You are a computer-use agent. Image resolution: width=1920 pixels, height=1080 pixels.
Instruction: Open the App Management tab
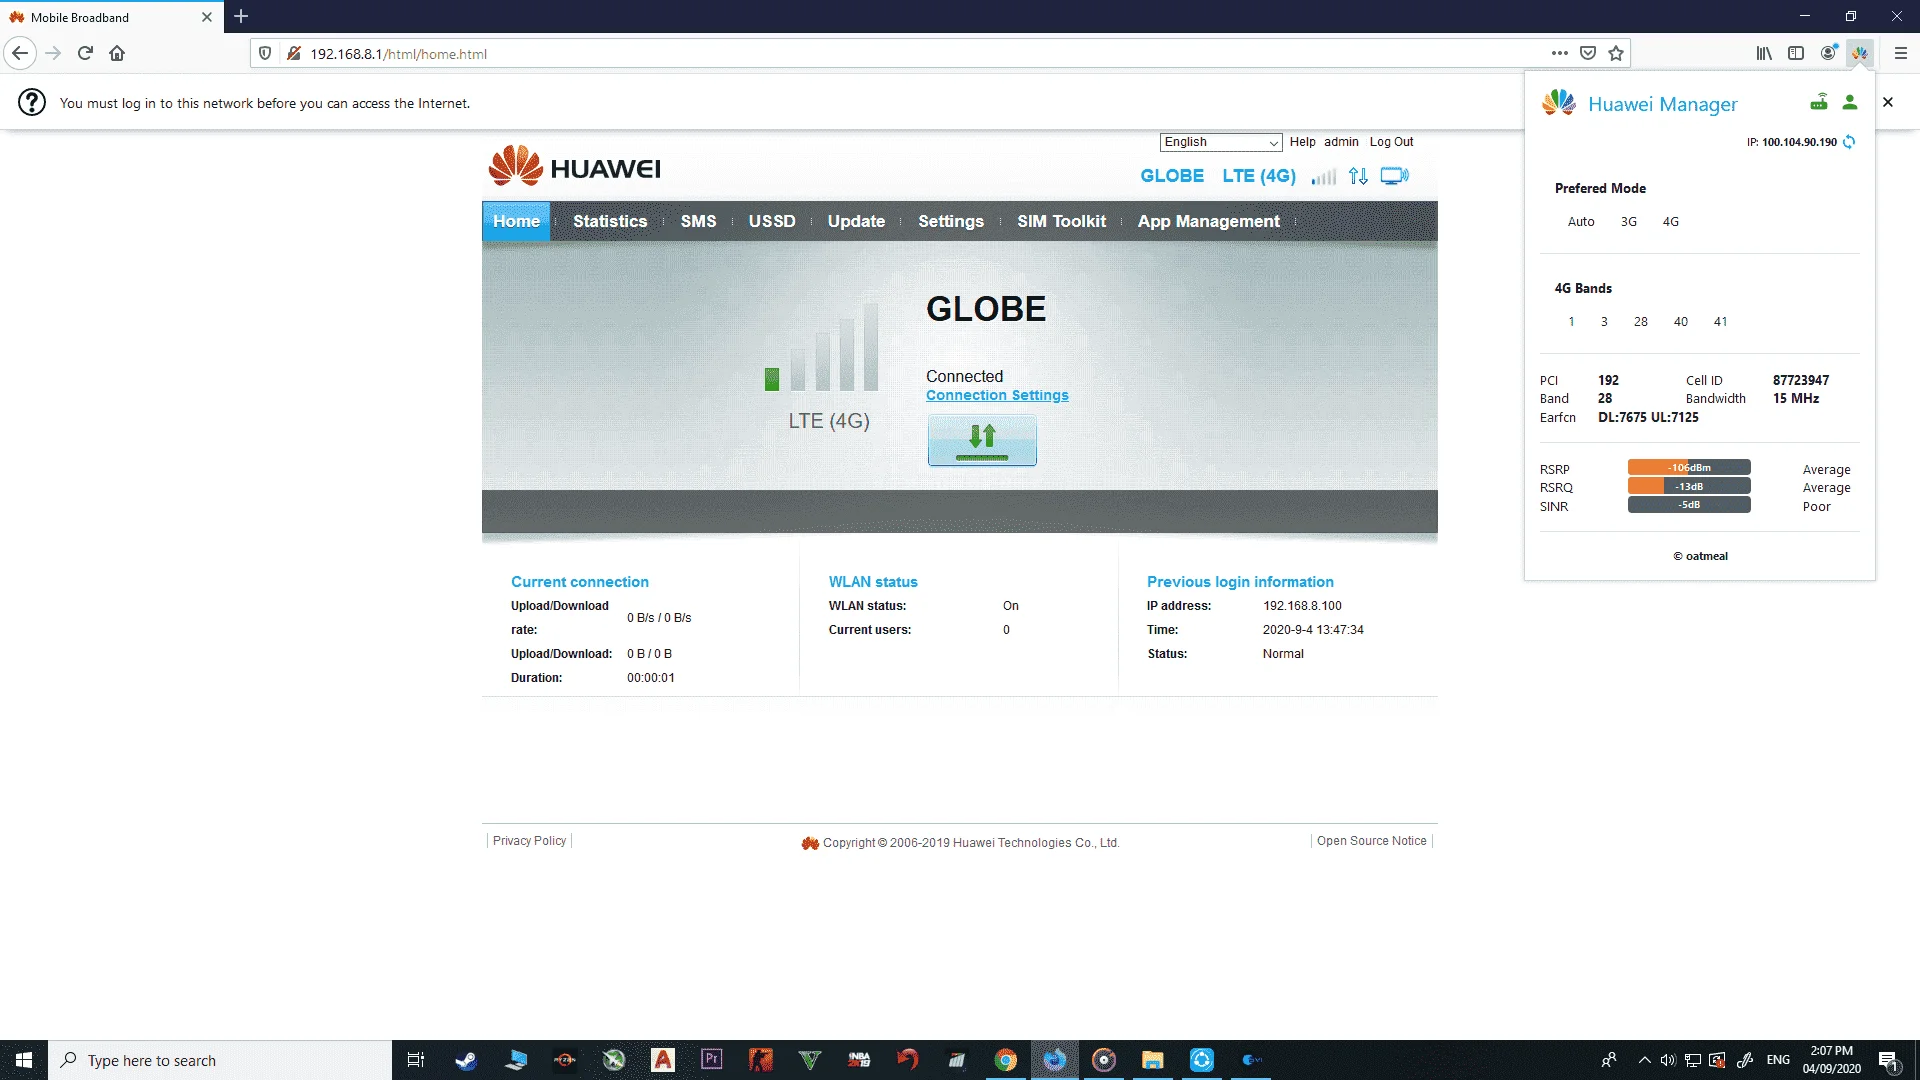1208,221
